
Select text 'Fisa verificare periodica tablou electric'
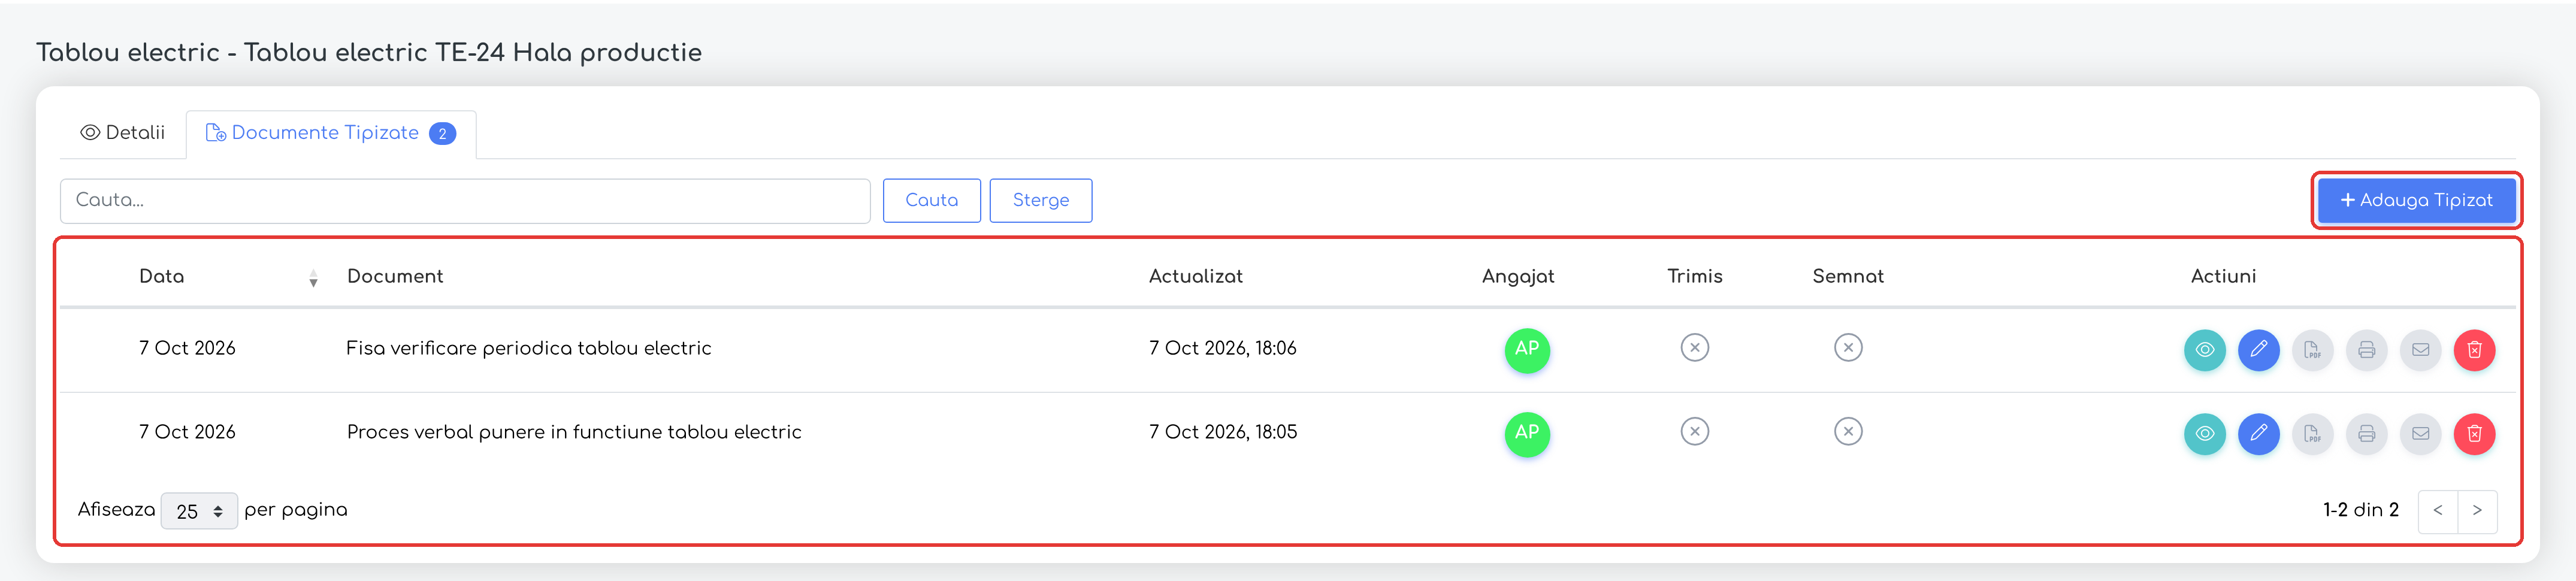tap(528, 348)
